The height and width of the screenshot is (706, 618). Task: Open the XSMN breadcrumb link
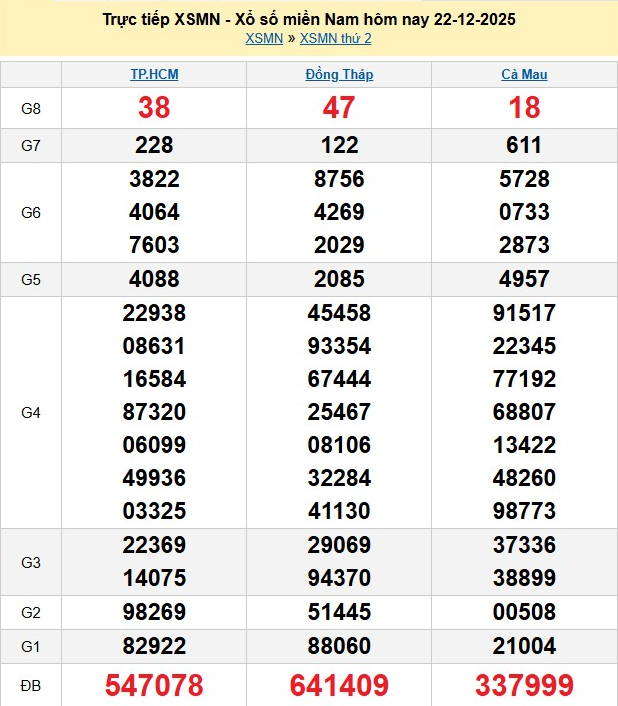(264, 39)
